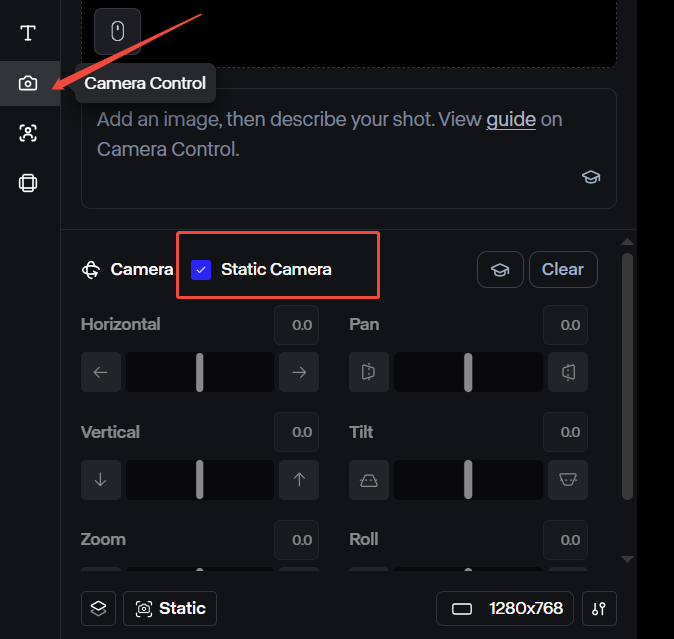This screenshot has height=639, width=674.
Task: Open camera tutorial icon beside Clear
Action: [500, 269]
